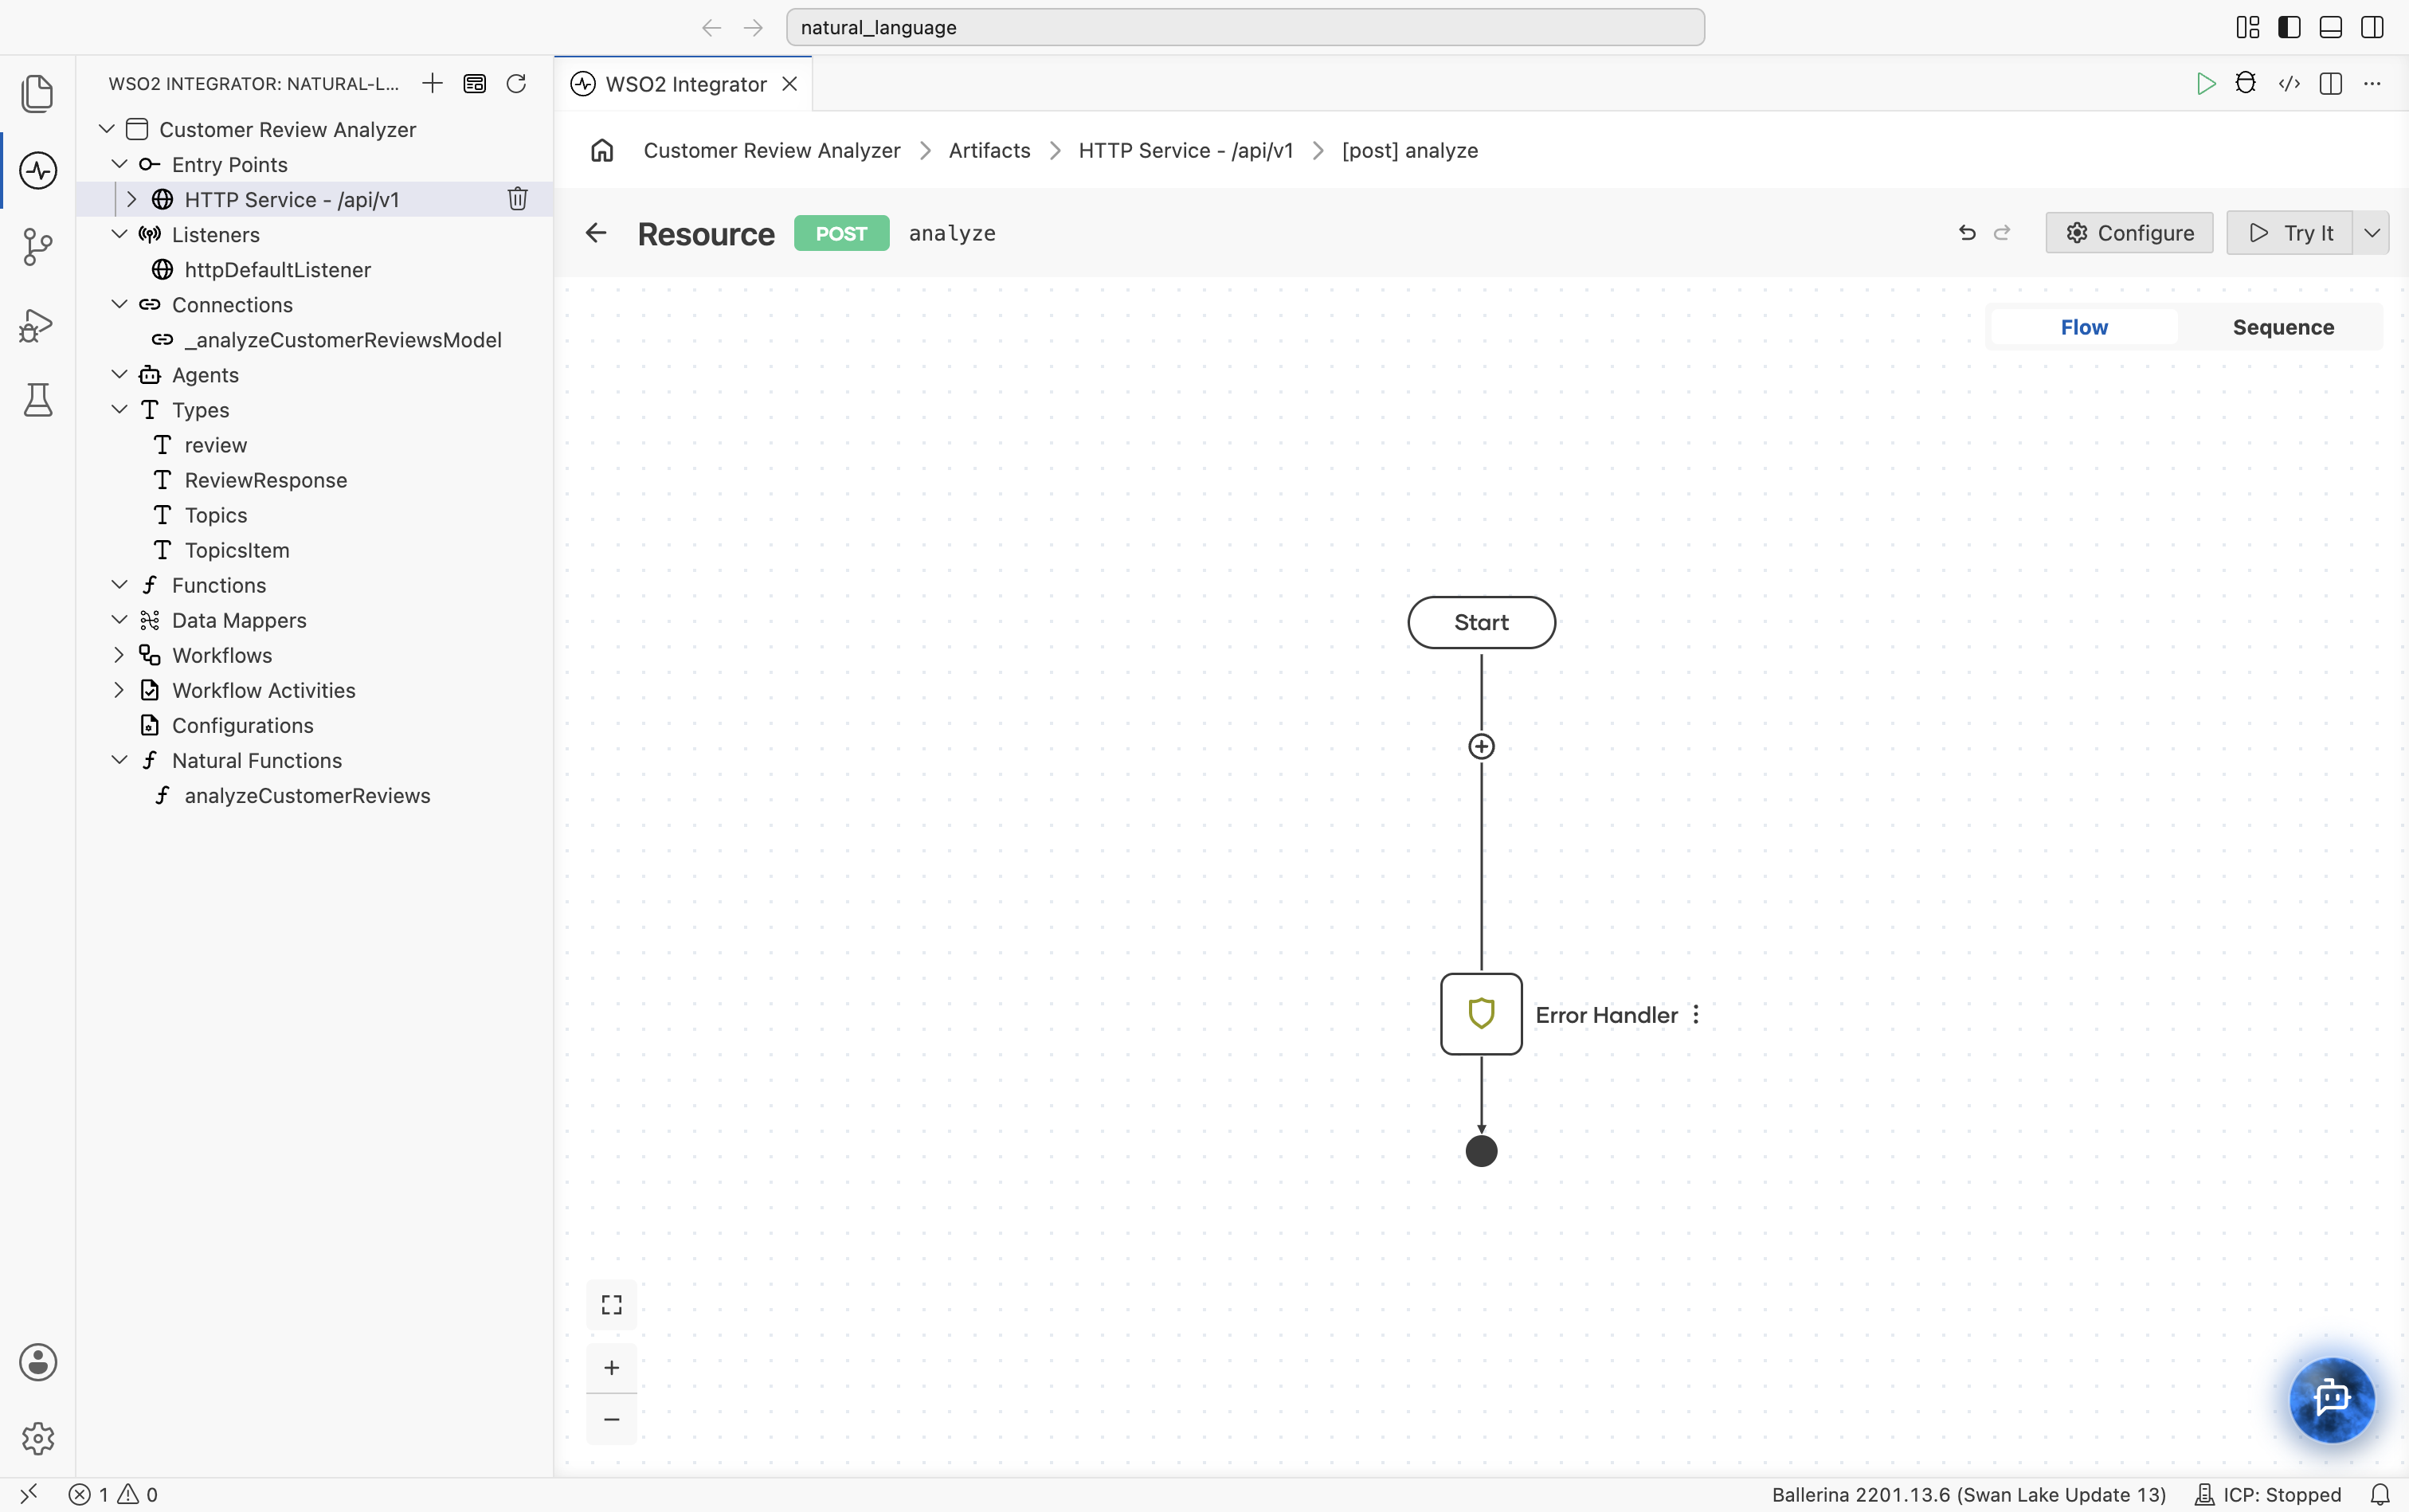Select the Error Handler node
Screen dimensions: 2409x1512
point(1481,1014)
